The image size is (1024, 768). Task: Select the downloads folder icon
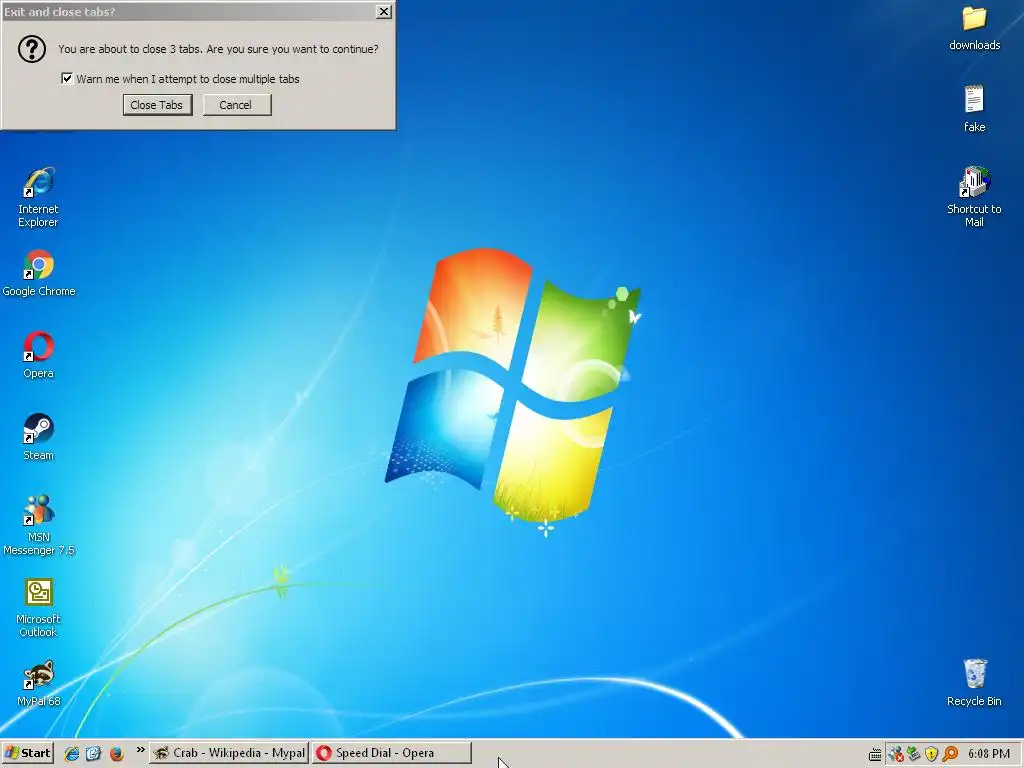coord(974,27)
